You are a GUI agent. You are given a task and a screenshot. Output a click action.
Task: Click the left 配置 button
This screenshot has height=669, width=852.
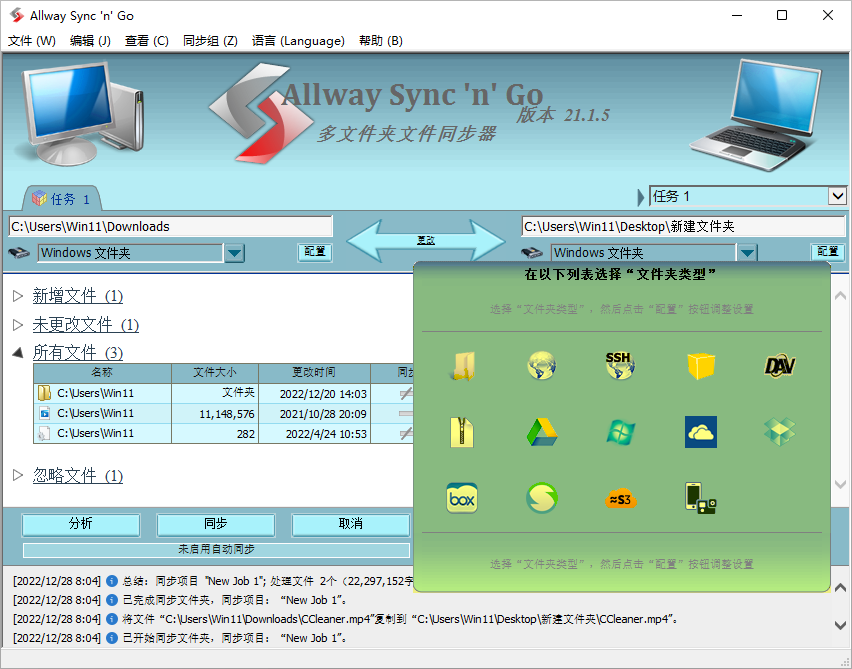315,252
